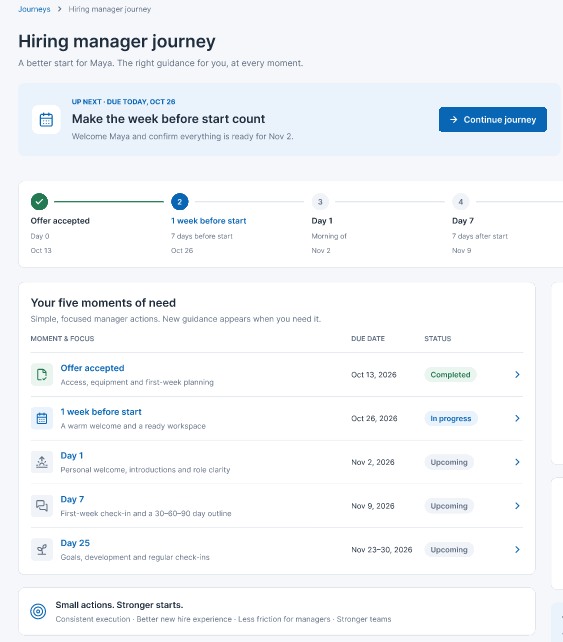The image size is (563, 642).
Task: Expand the Nov 9, 2026 row chevron
Action: click(x=517, y=506)
